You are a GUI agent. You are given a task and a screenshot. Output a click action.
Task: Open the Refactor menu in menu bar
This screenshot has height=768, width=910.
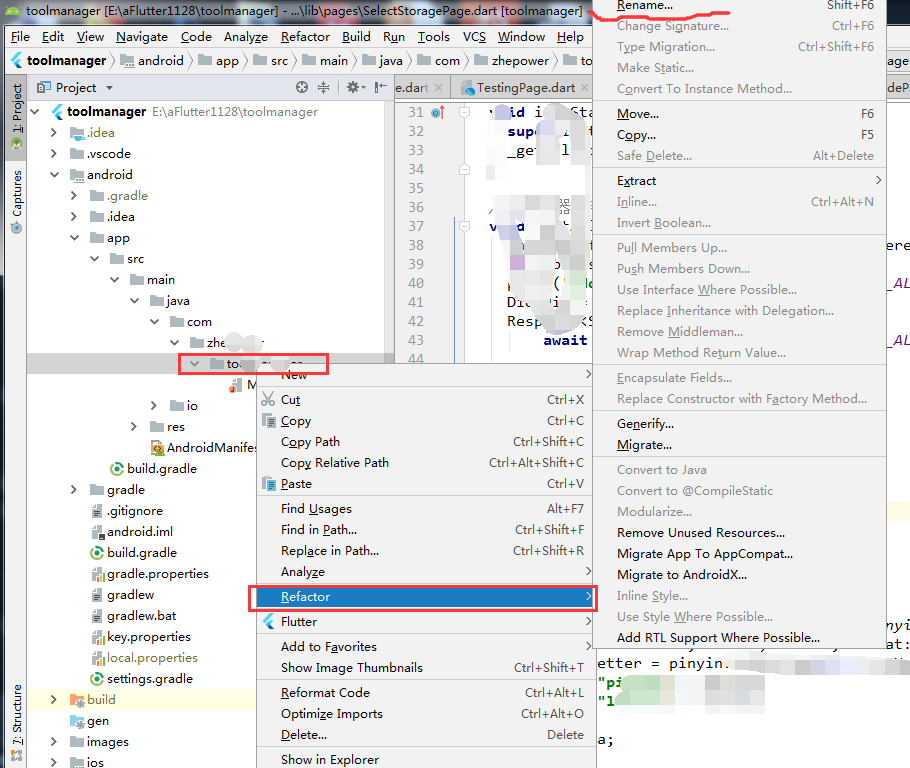tap(305, 37)
